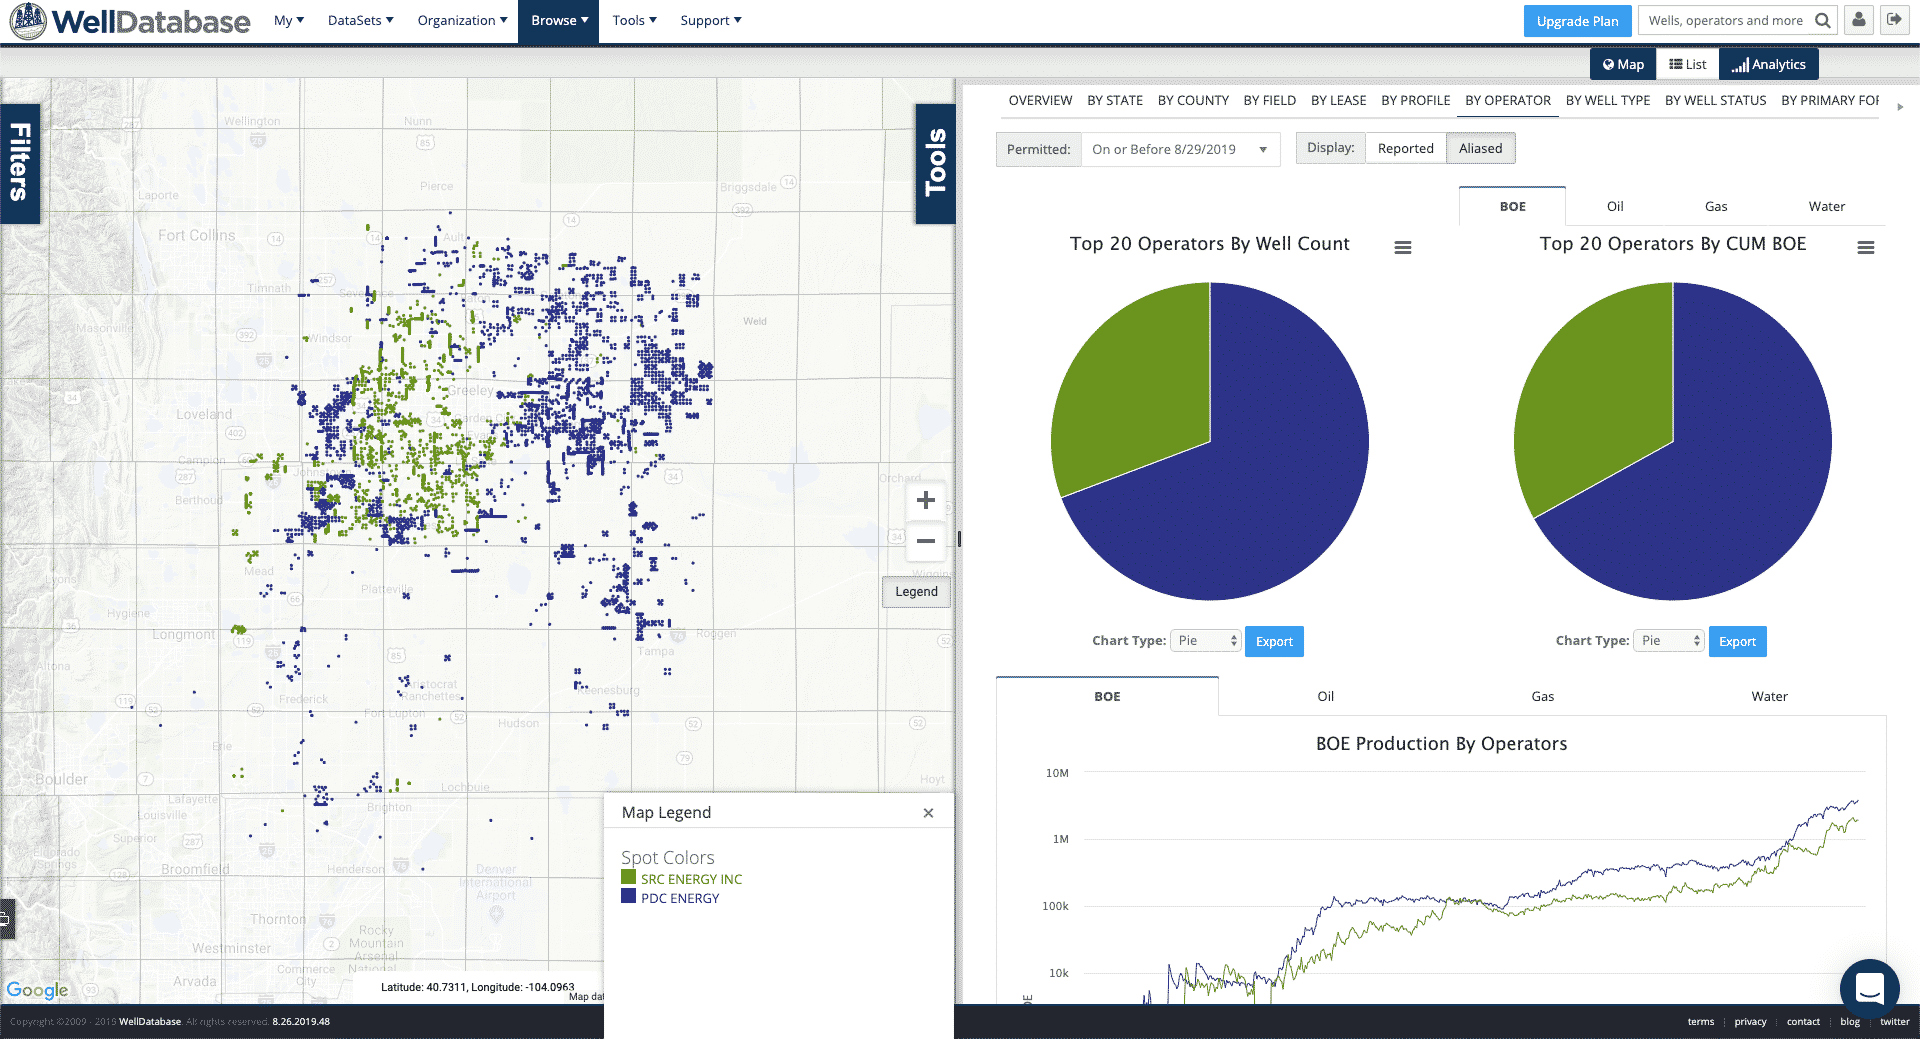This screenshot has height=1039, width=1920.
Task: Click the sign out icon
Action: (x=1894, y=20)
